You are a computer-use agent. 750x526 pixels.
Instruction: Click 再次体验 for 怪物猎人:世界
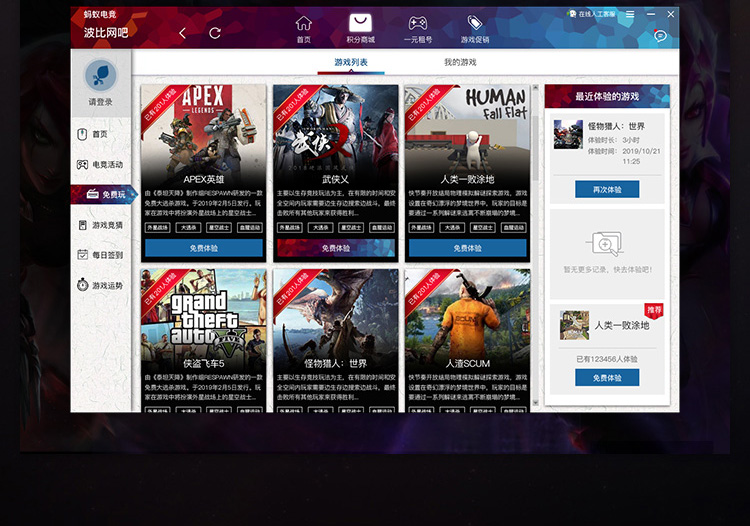607,189
